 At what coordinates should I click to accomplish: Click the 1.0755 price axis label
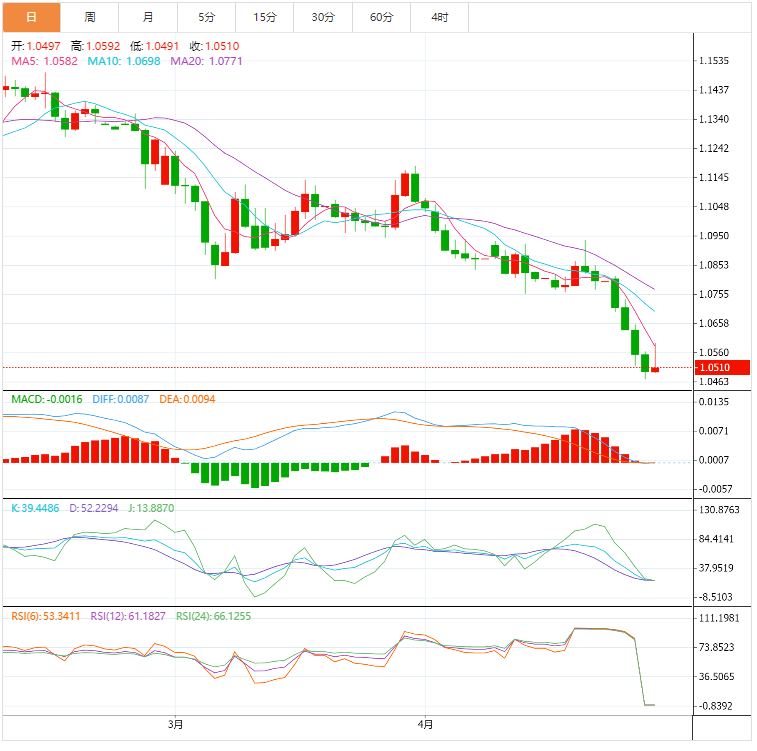click(714, 294)
